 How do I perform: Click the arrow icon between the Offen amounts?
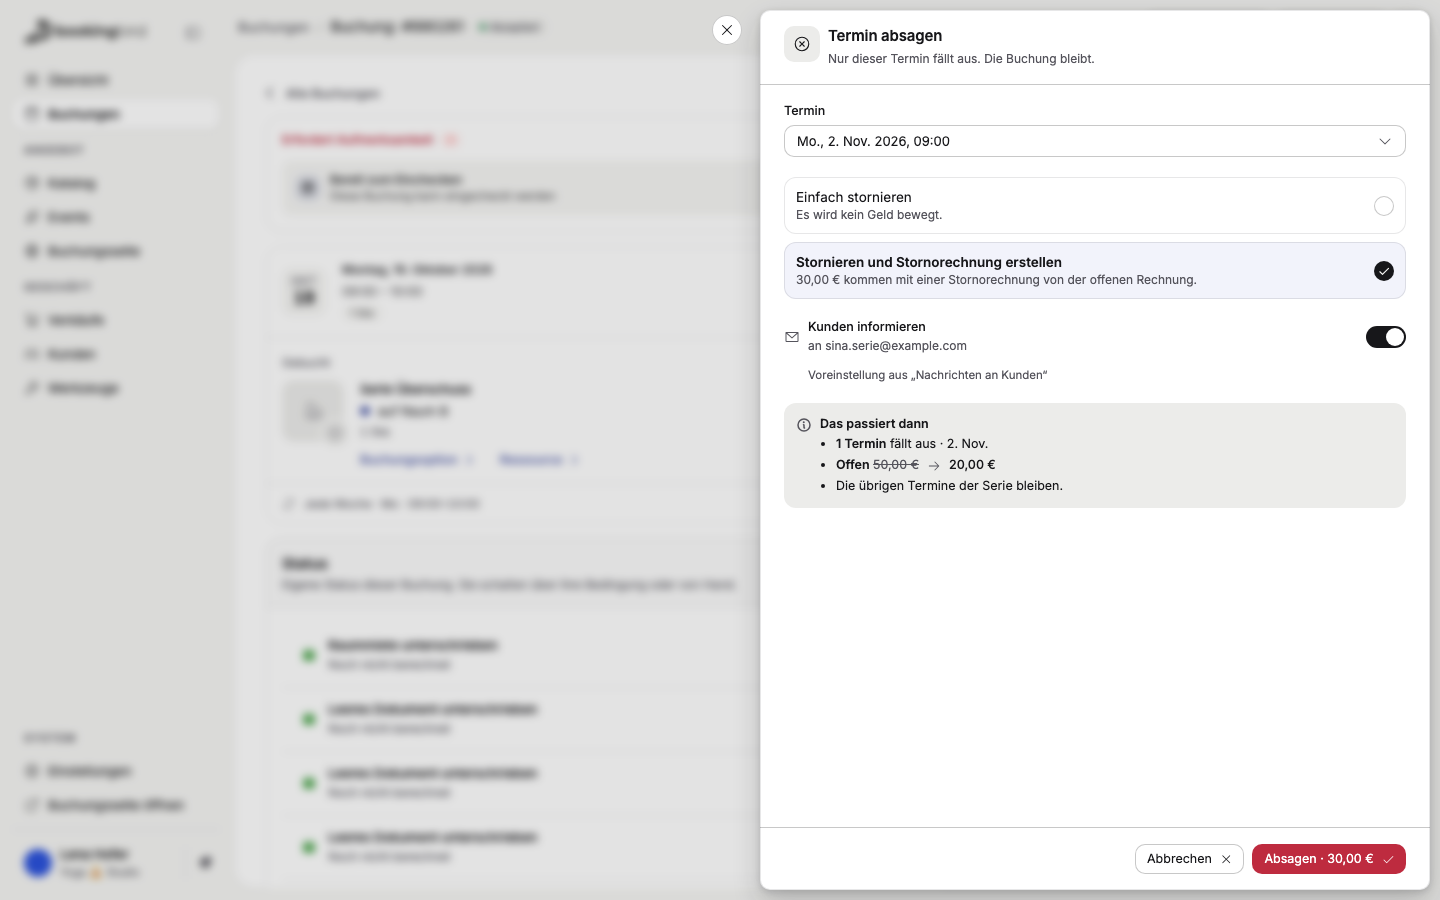coord(934,465)
